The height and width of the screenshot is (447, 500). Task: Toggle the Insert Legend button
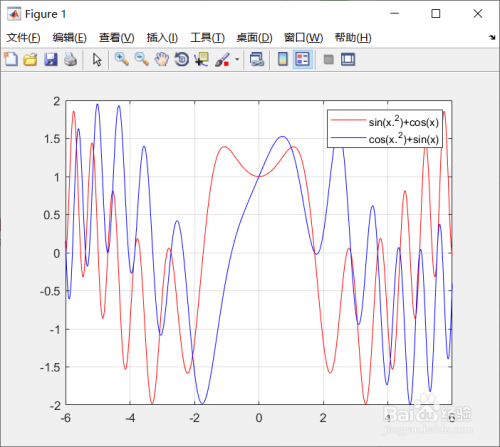point(303,60)
